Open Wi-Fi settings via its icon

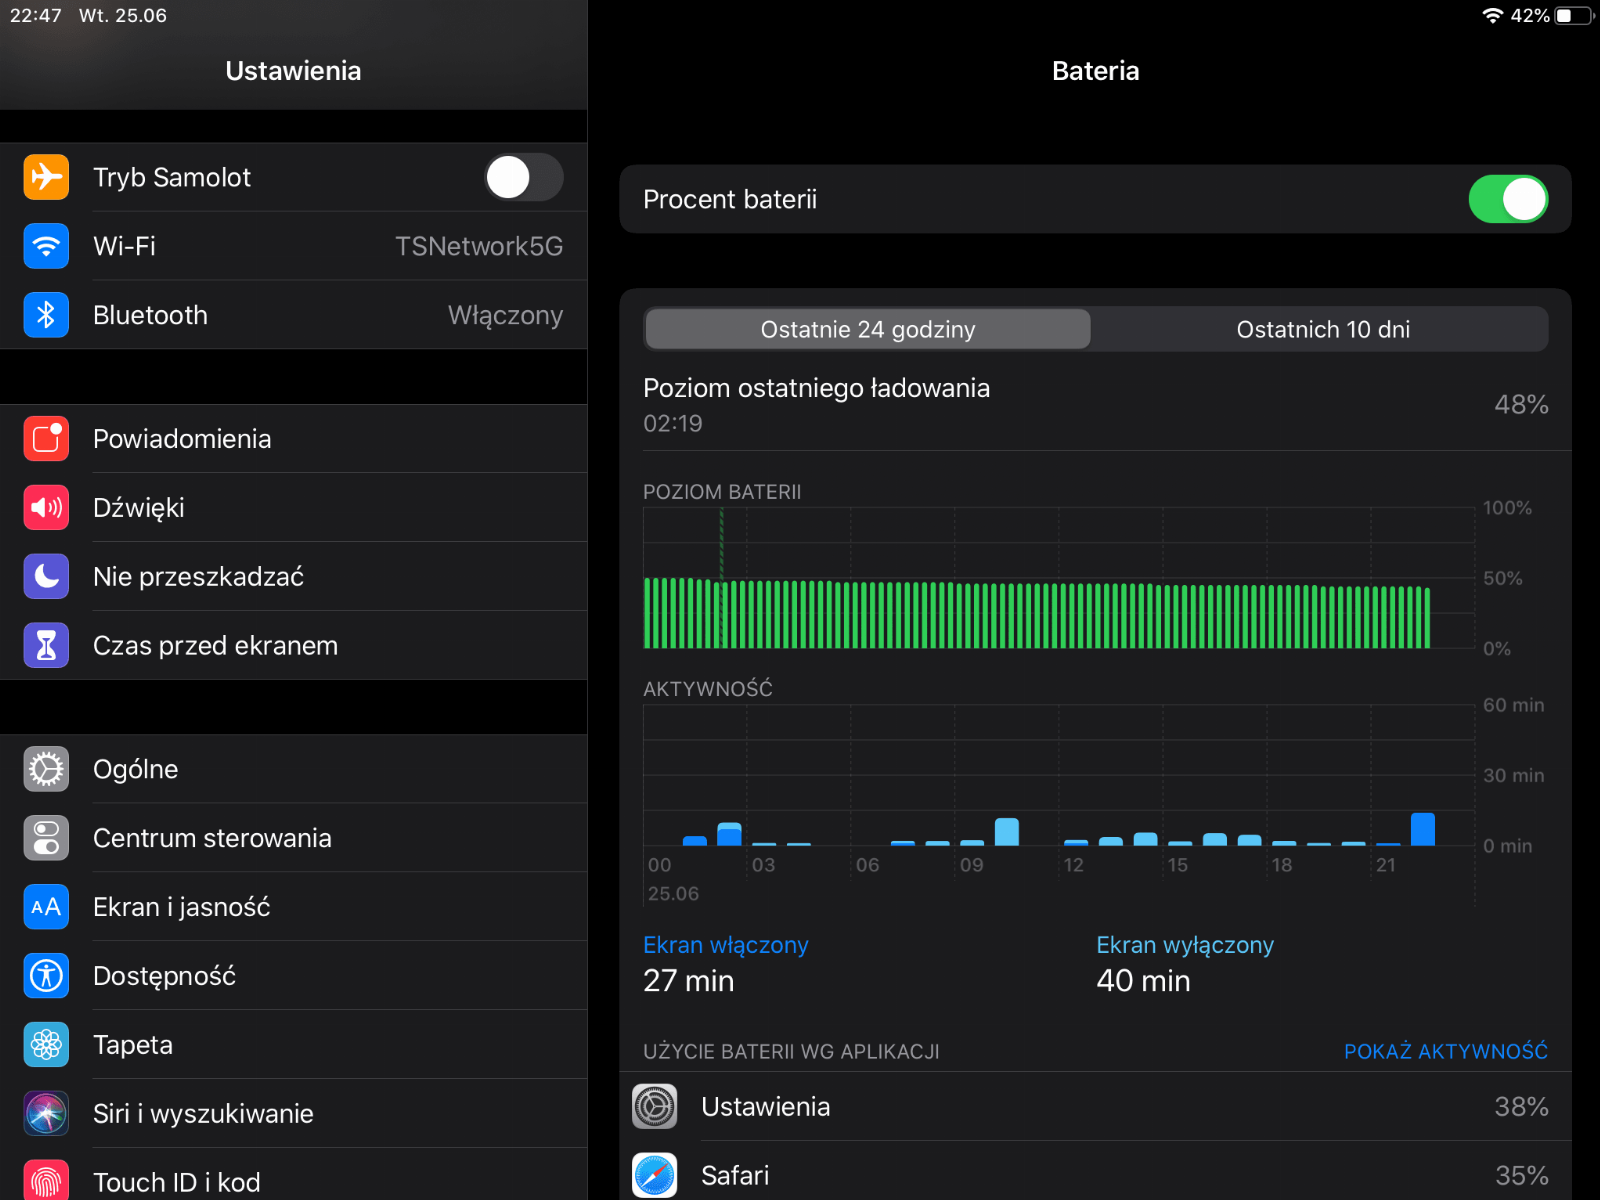tap(46, 246)
